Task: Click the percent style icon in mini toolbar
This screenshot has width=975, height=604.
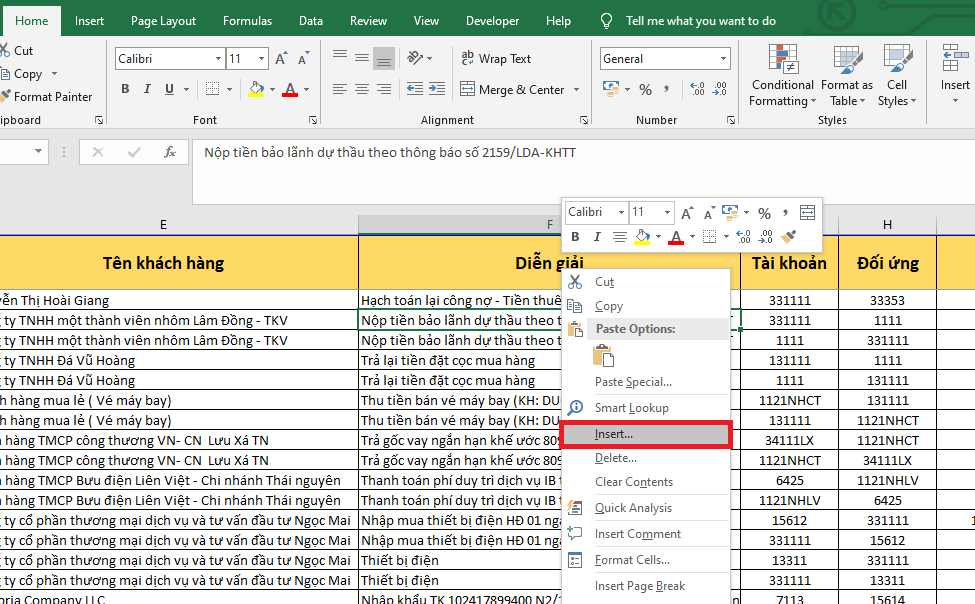Action: 764,213
